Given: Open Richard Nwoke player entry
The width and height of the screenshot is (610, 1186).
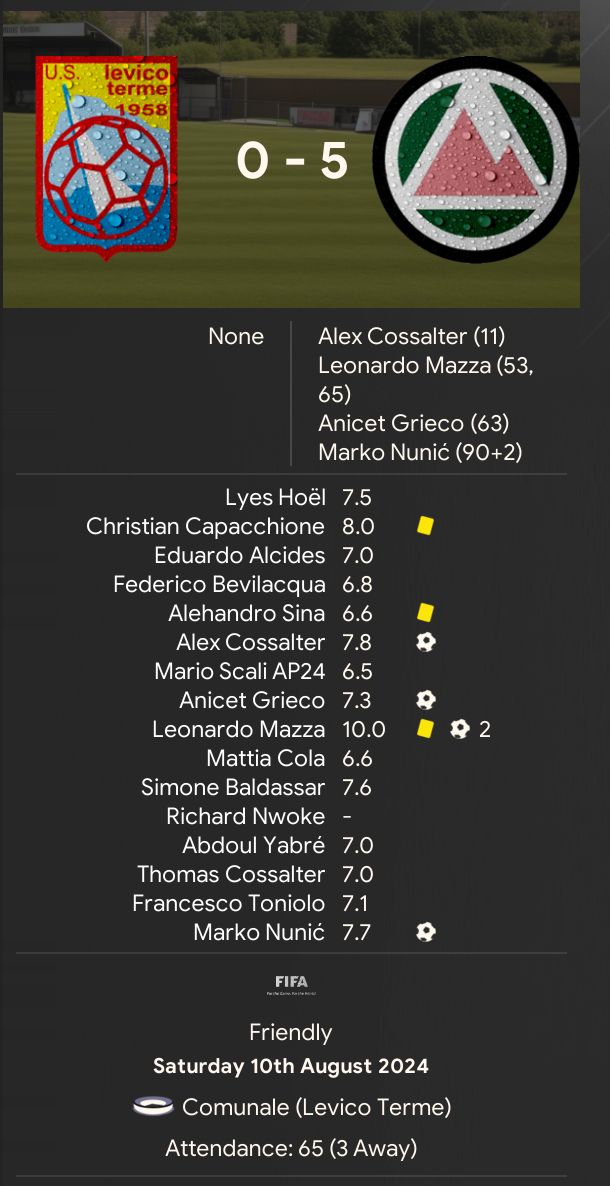Looking at the screenshot, I should click(x=245, y=816).
